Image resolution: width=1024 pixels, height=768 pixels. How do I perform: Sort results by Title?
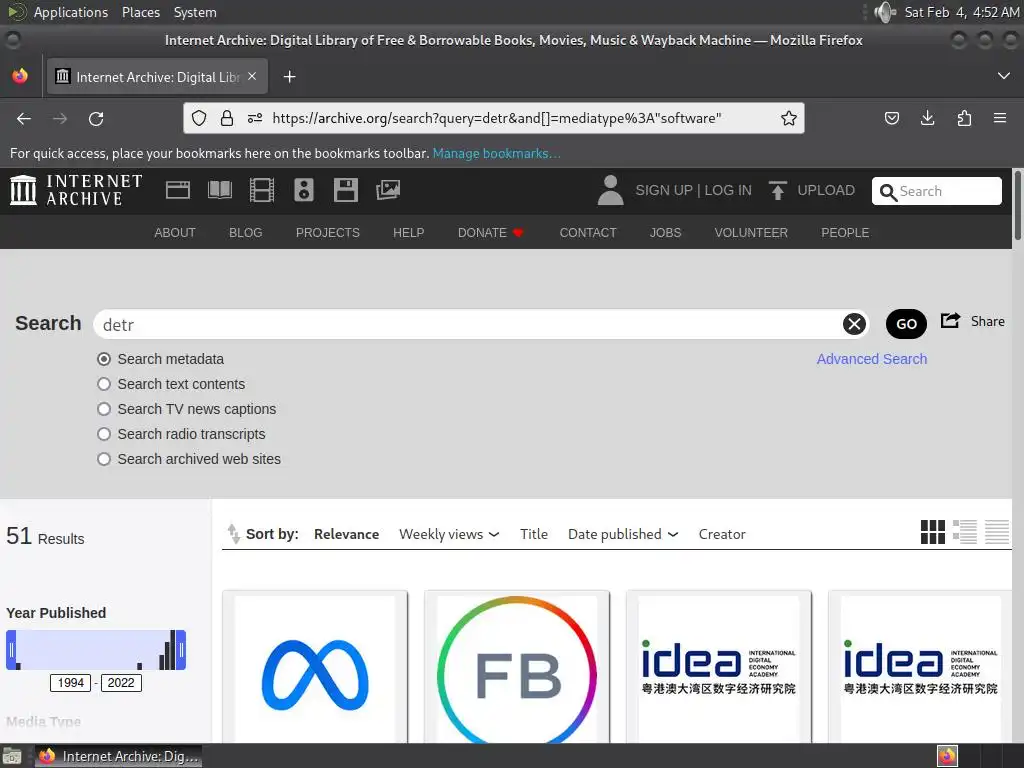(x=534, y=534)
